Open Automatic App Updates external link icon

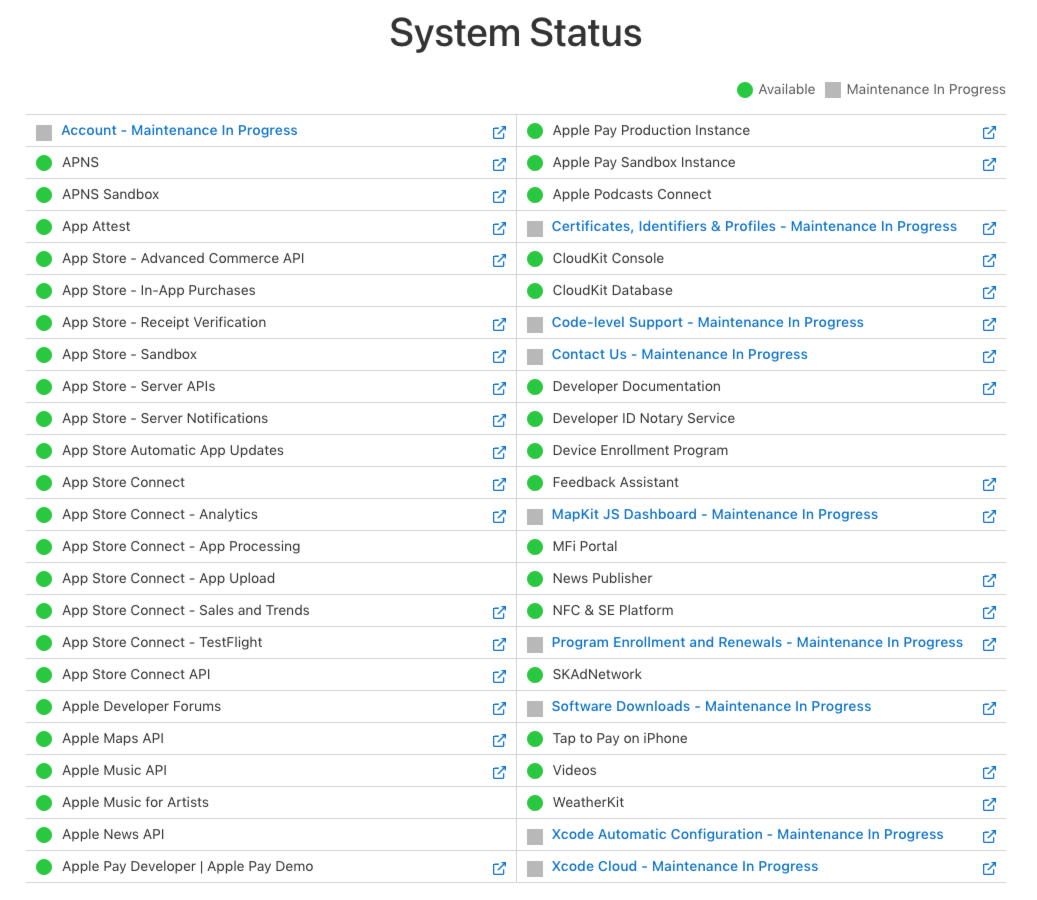click(x=499, y=452)
